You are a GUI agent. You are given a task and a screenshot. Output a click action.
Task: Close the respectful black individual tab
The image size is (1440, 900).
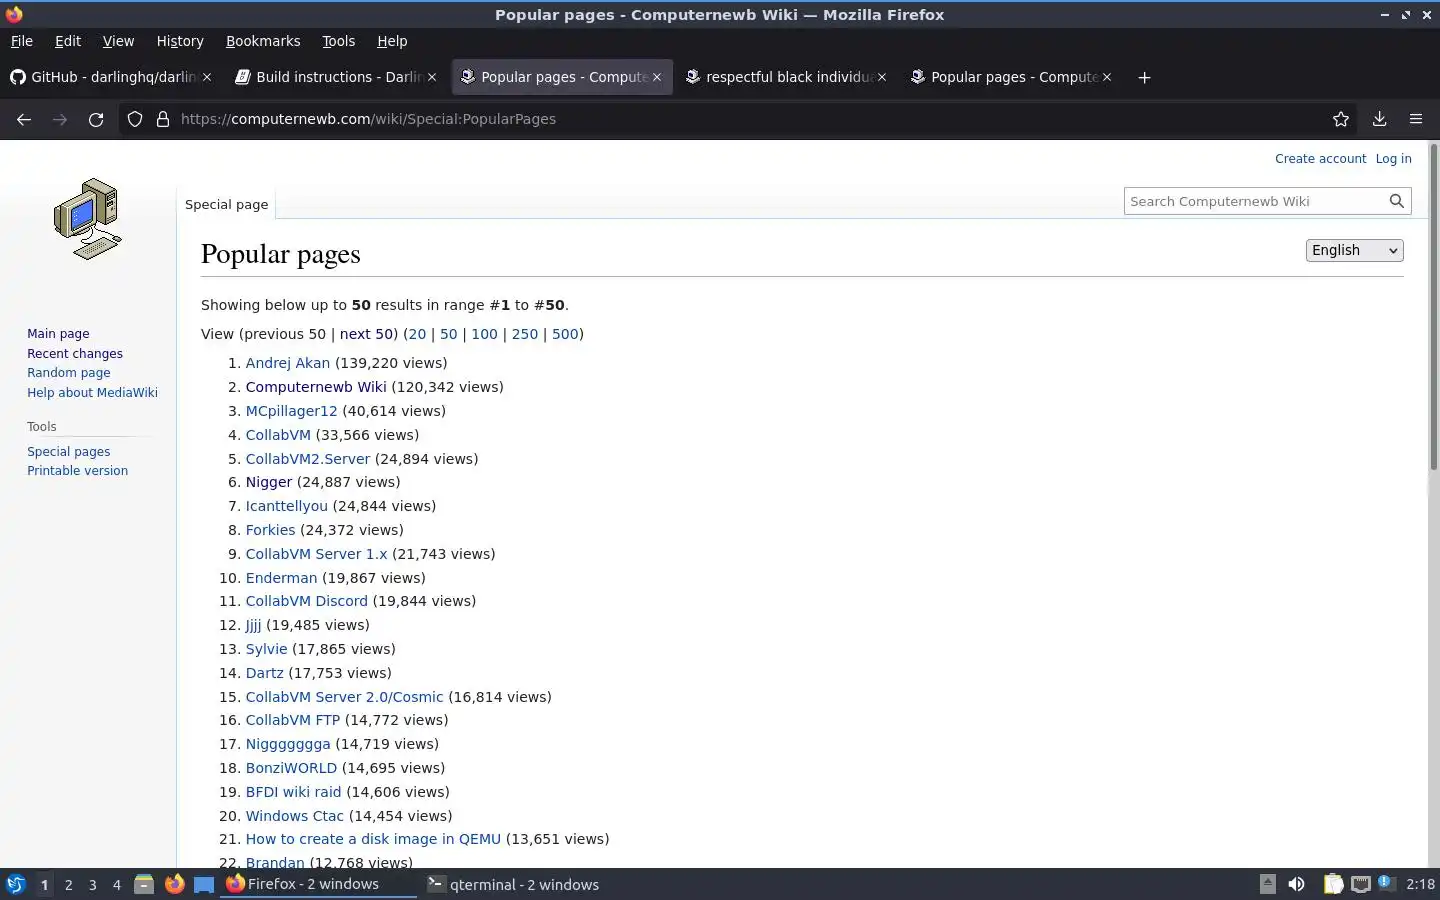click(x=882, y=77)
